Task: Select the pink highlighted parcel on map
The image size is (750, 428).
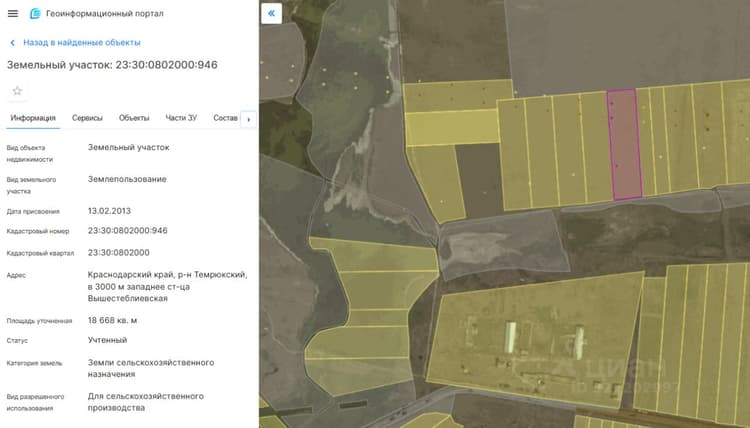Action: 625,143
